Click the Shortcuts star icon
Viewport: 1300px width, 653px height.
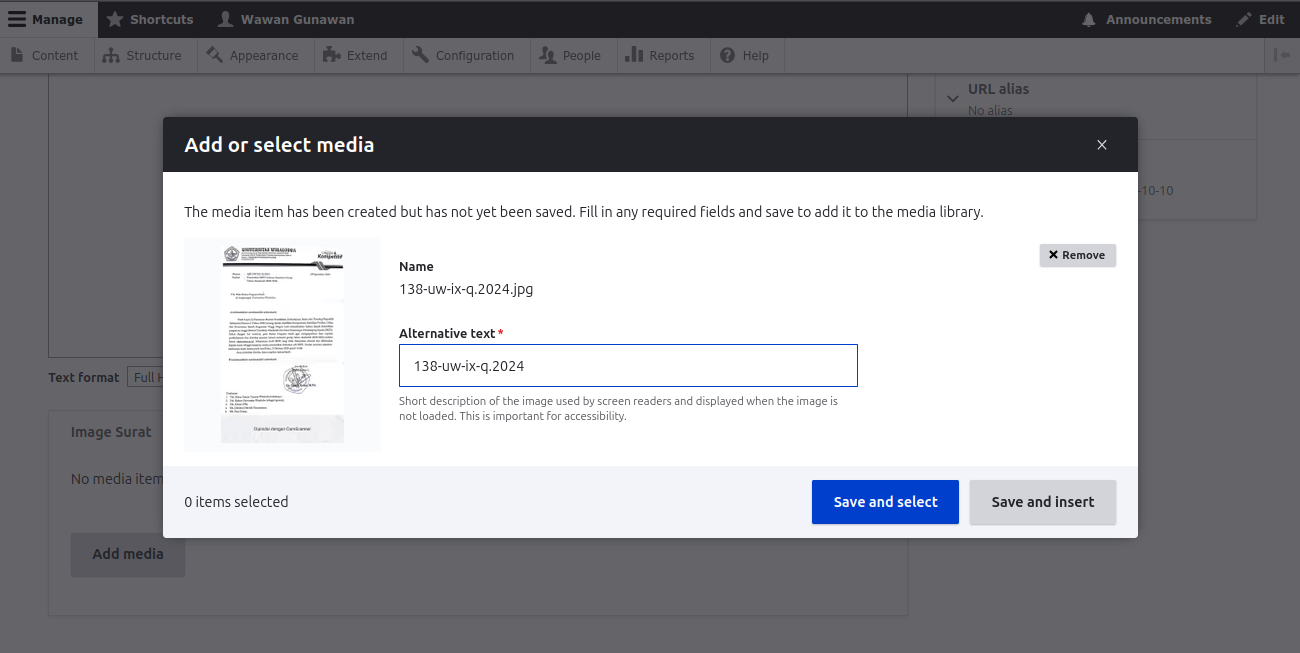pos(115,19)
